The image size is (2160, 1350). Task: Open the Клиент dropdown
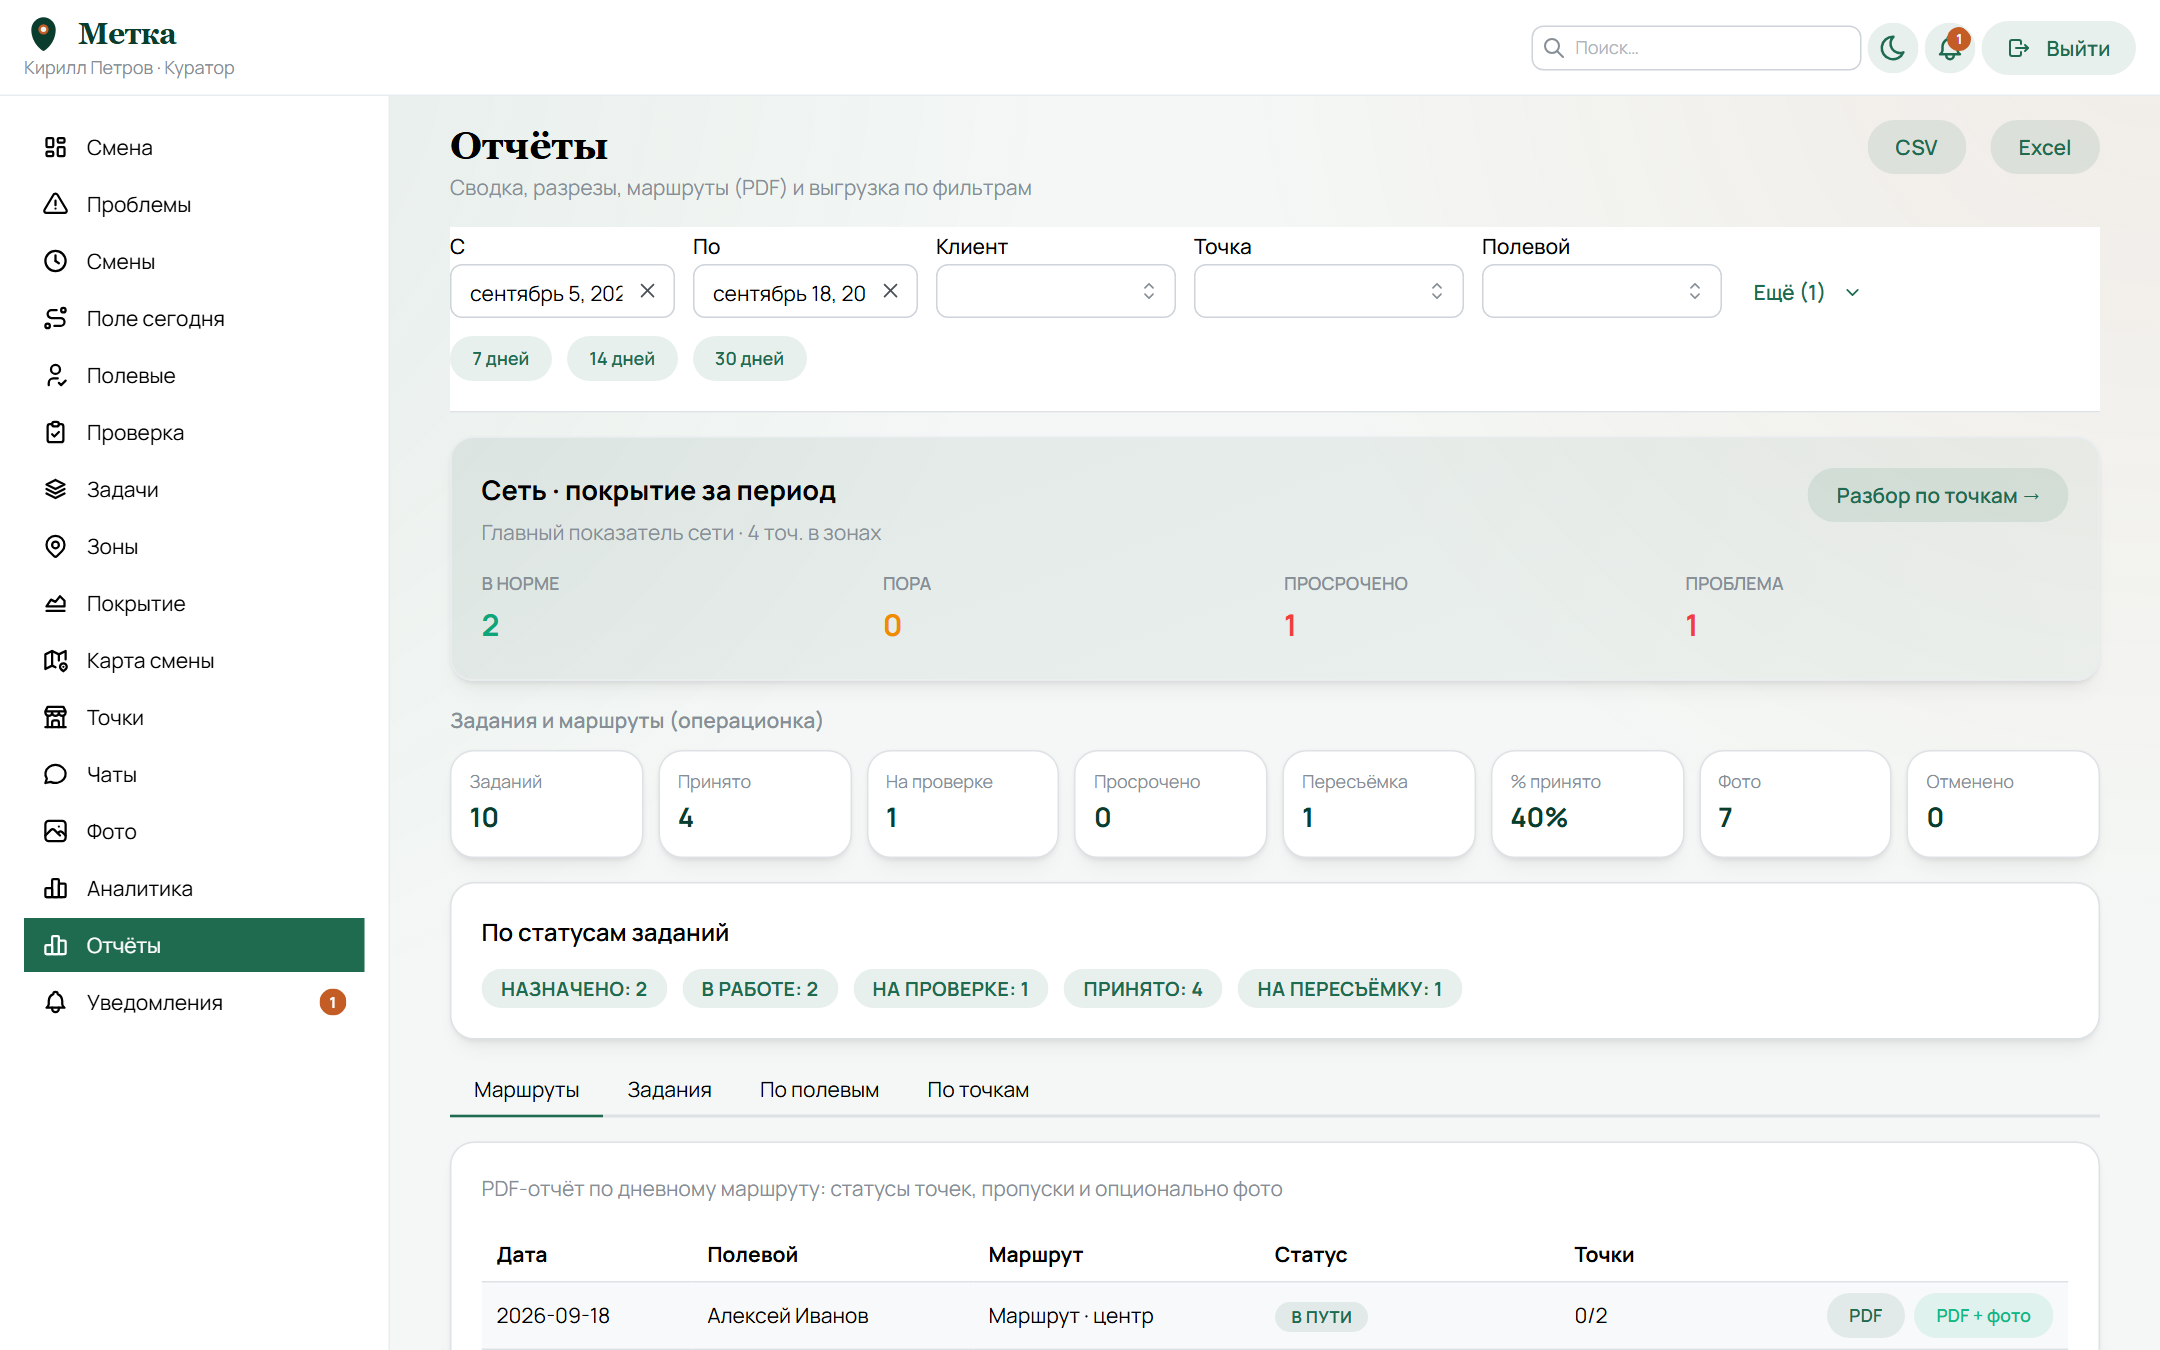click(1055, 291)
